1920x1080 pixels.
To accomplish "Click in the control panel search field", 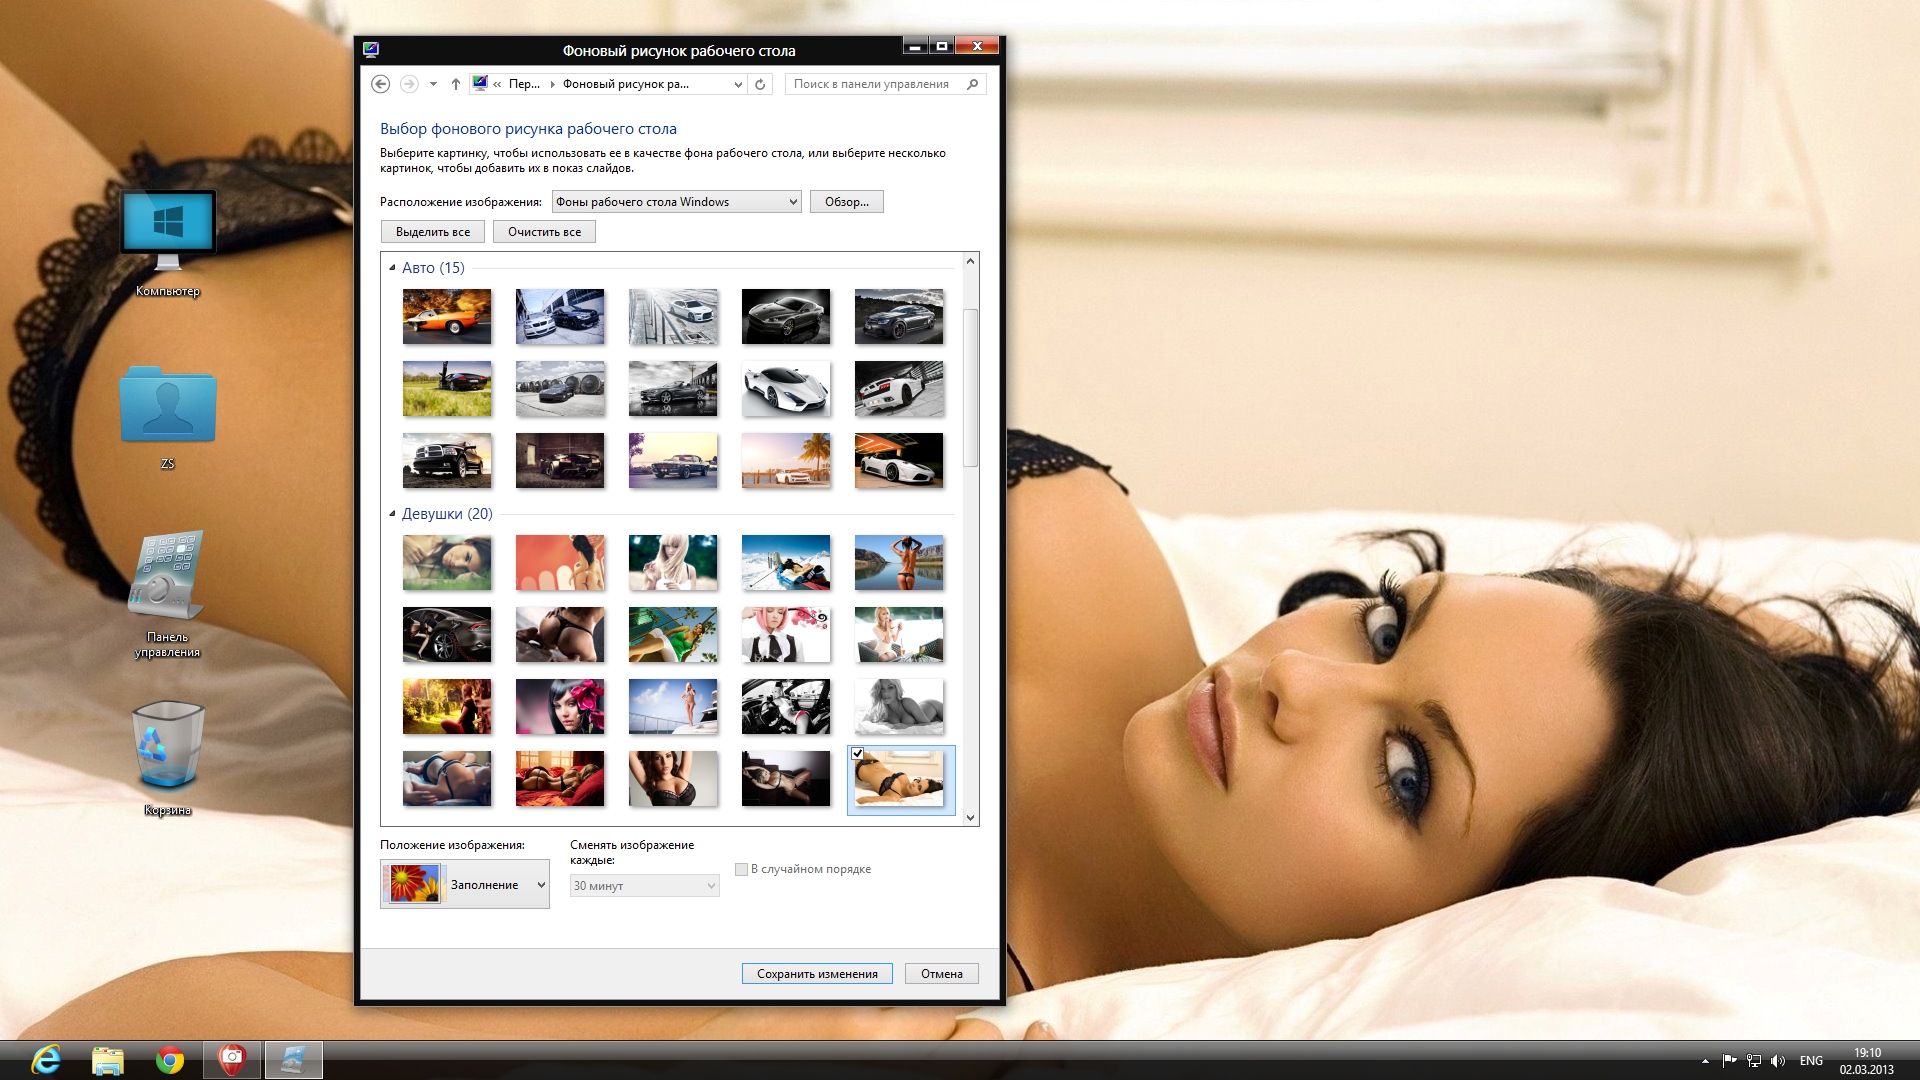I will pos(870,84).
